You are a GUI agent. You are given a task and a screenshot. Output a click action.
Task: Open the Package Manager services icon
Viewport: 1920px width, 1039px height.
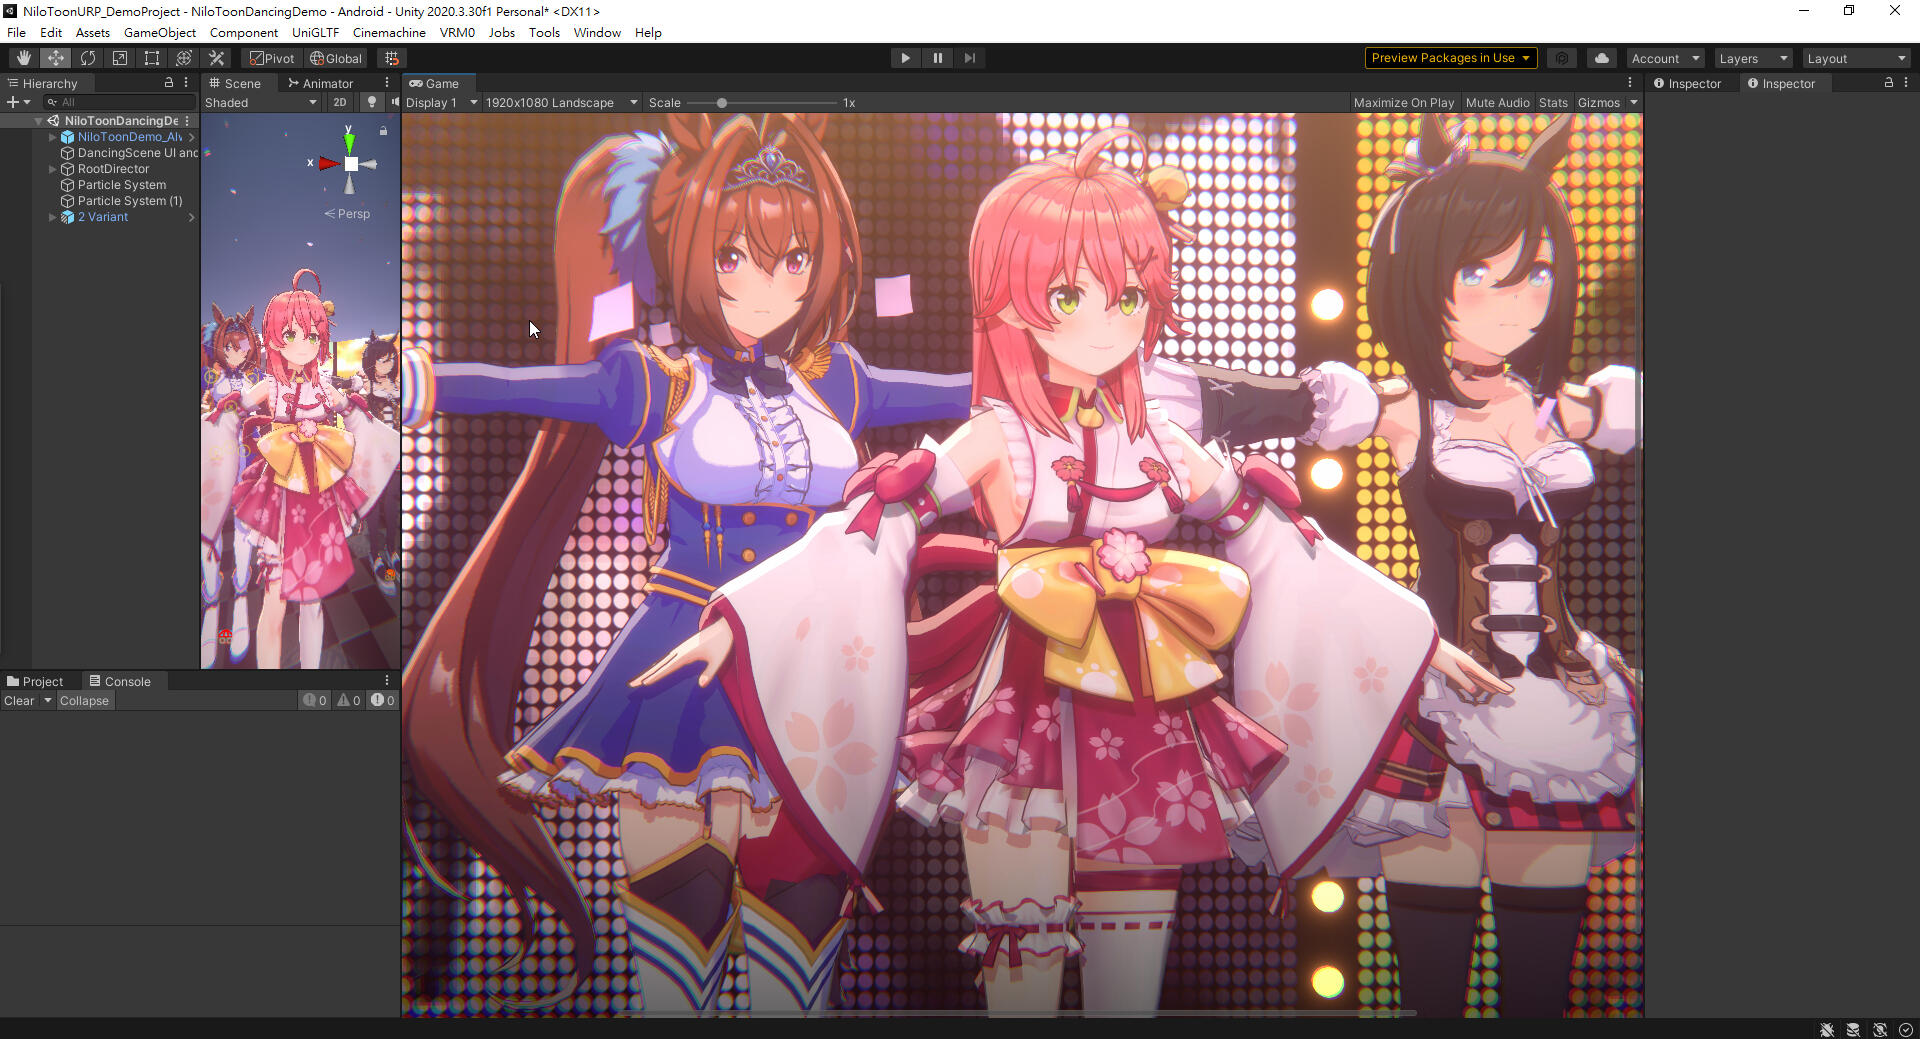(1562, 58)
